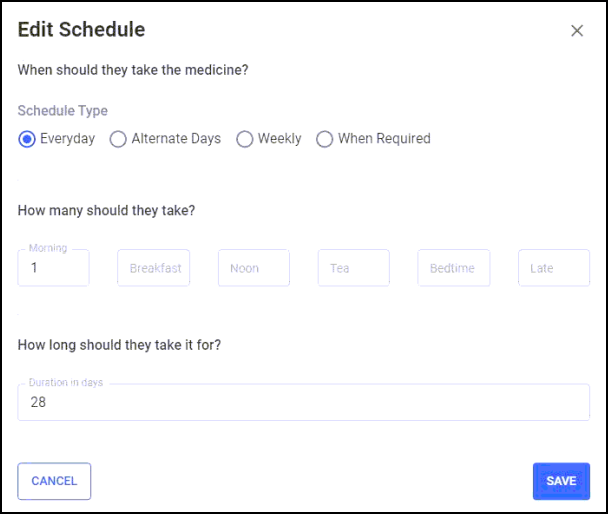Screen dimensions: 608x514
Task: Select the Noon dose input
Action: coord(254,268)
